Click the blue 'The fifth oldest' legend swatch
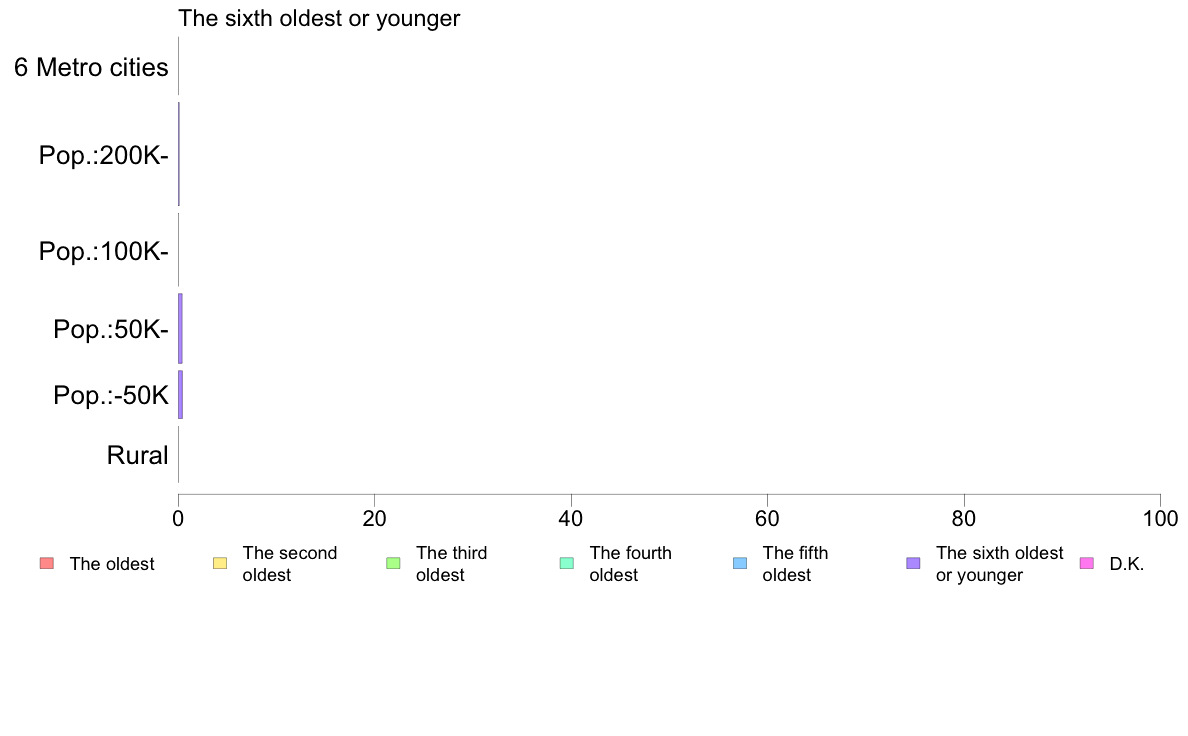The height and width of the screenshot is (736, 1188). coord(740,563)
